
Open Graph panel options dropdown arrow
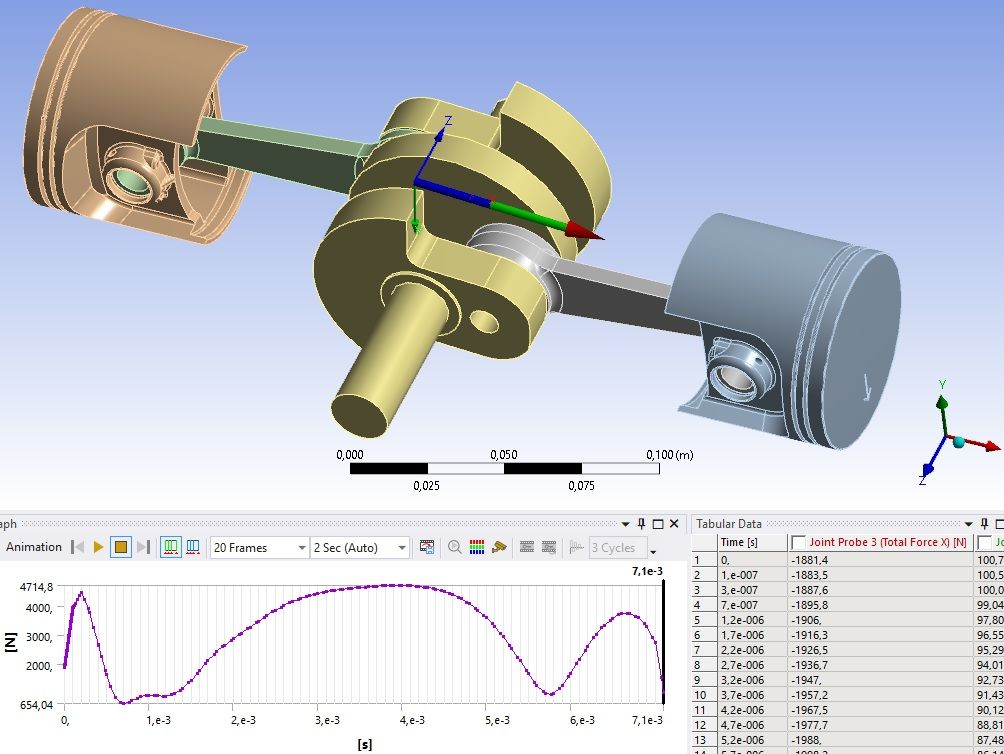[x=625, y=524]
